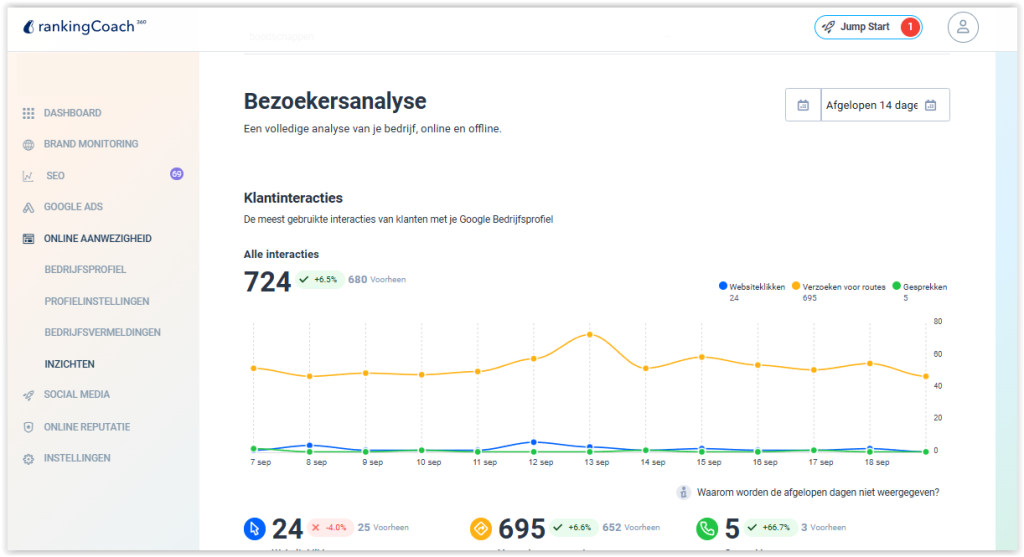Toggle Gesprekken series in chart legend
The image size is (1024, 557).
tap(918, 287)
